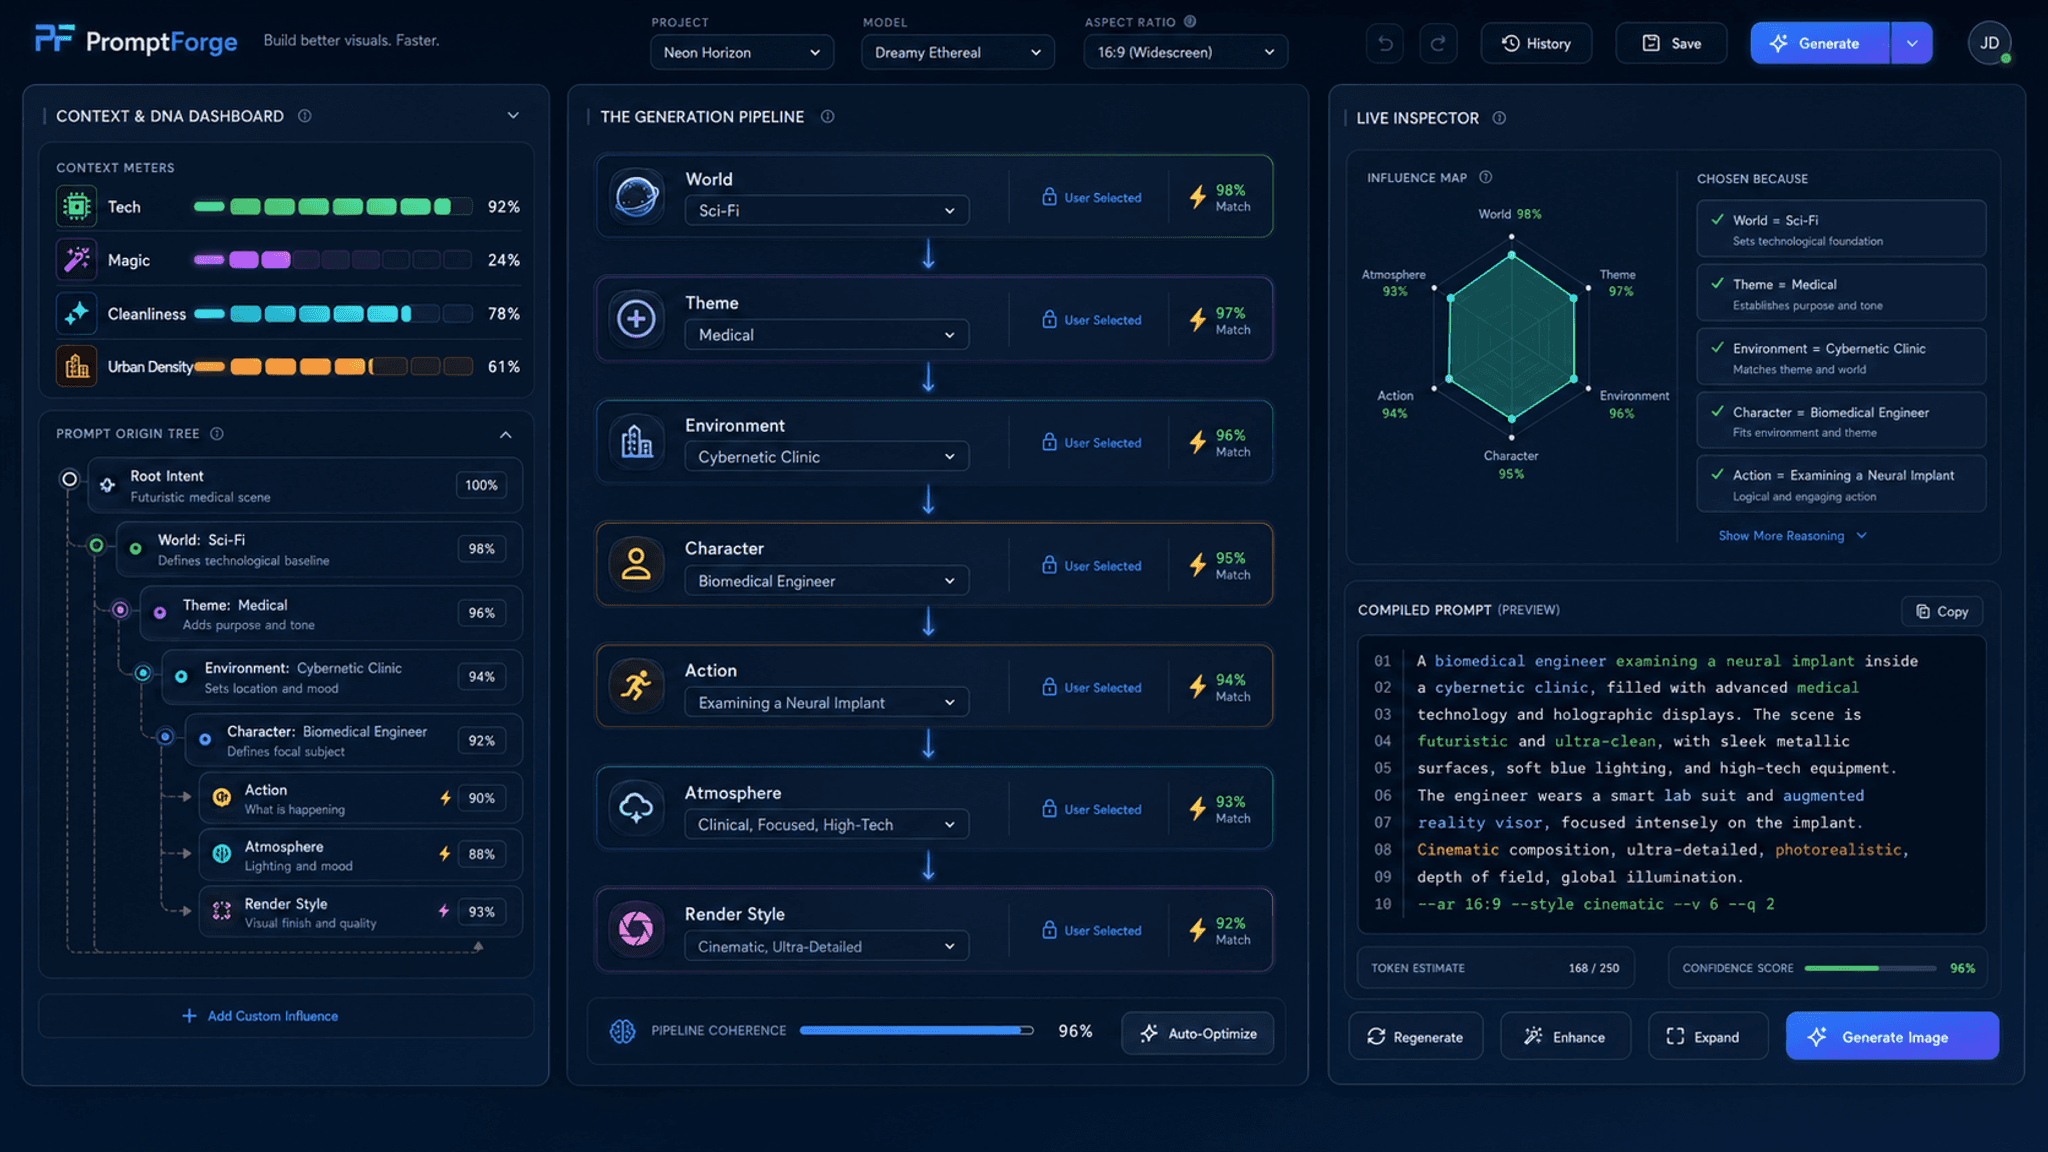Select the Render Style tree item
2048x1152 pixels.
(x=361, y=912)
